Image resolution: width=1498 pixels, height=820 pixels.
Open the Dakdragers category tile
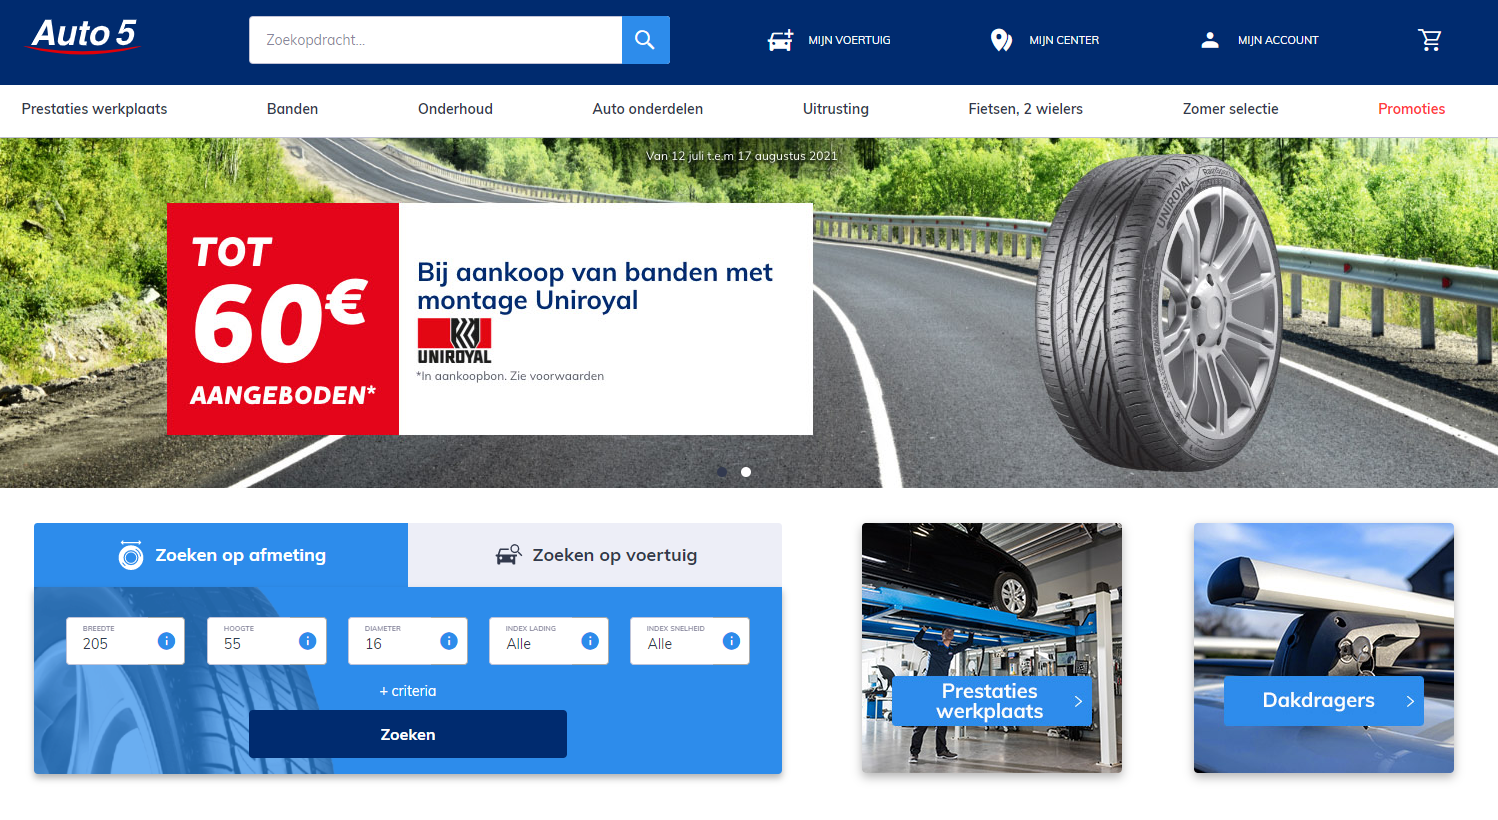click(1324, 648)
